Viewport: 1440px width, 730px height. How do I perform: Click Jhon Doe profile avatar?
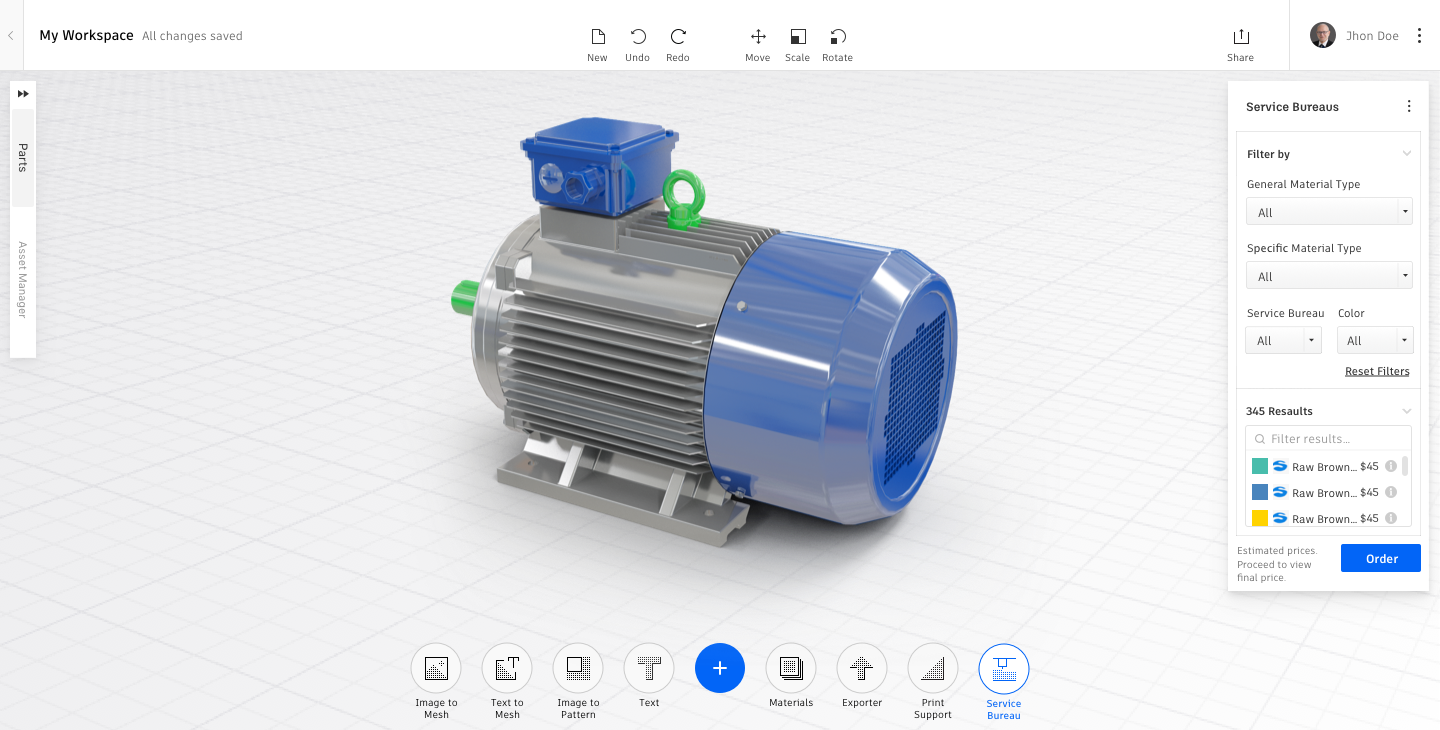(1323, 35)
